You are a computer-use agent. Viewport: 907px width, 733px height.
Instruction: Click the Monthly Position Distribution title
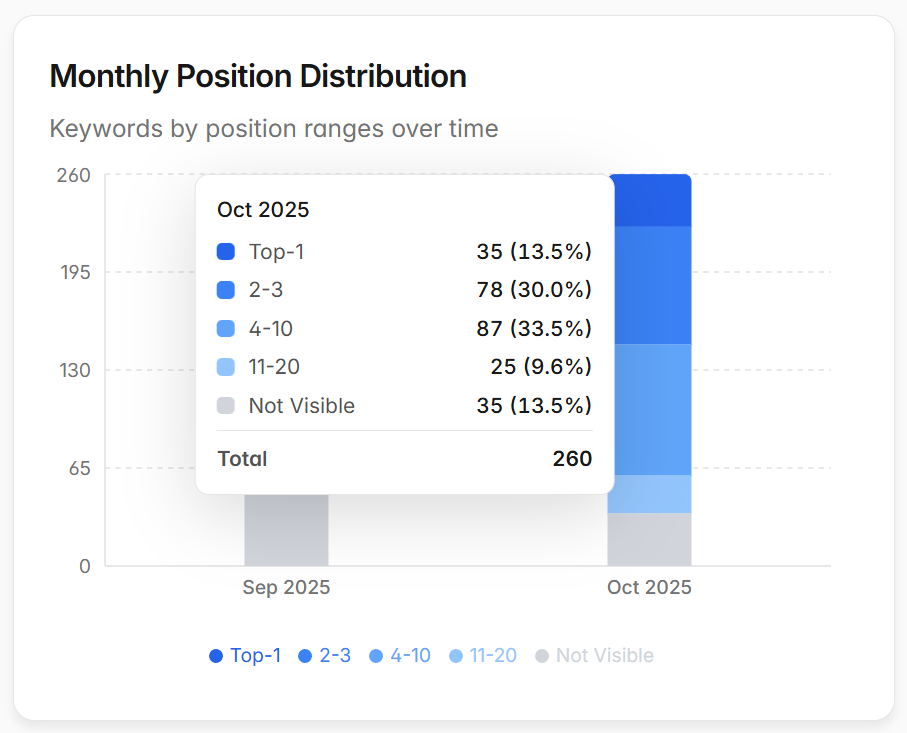258,76
